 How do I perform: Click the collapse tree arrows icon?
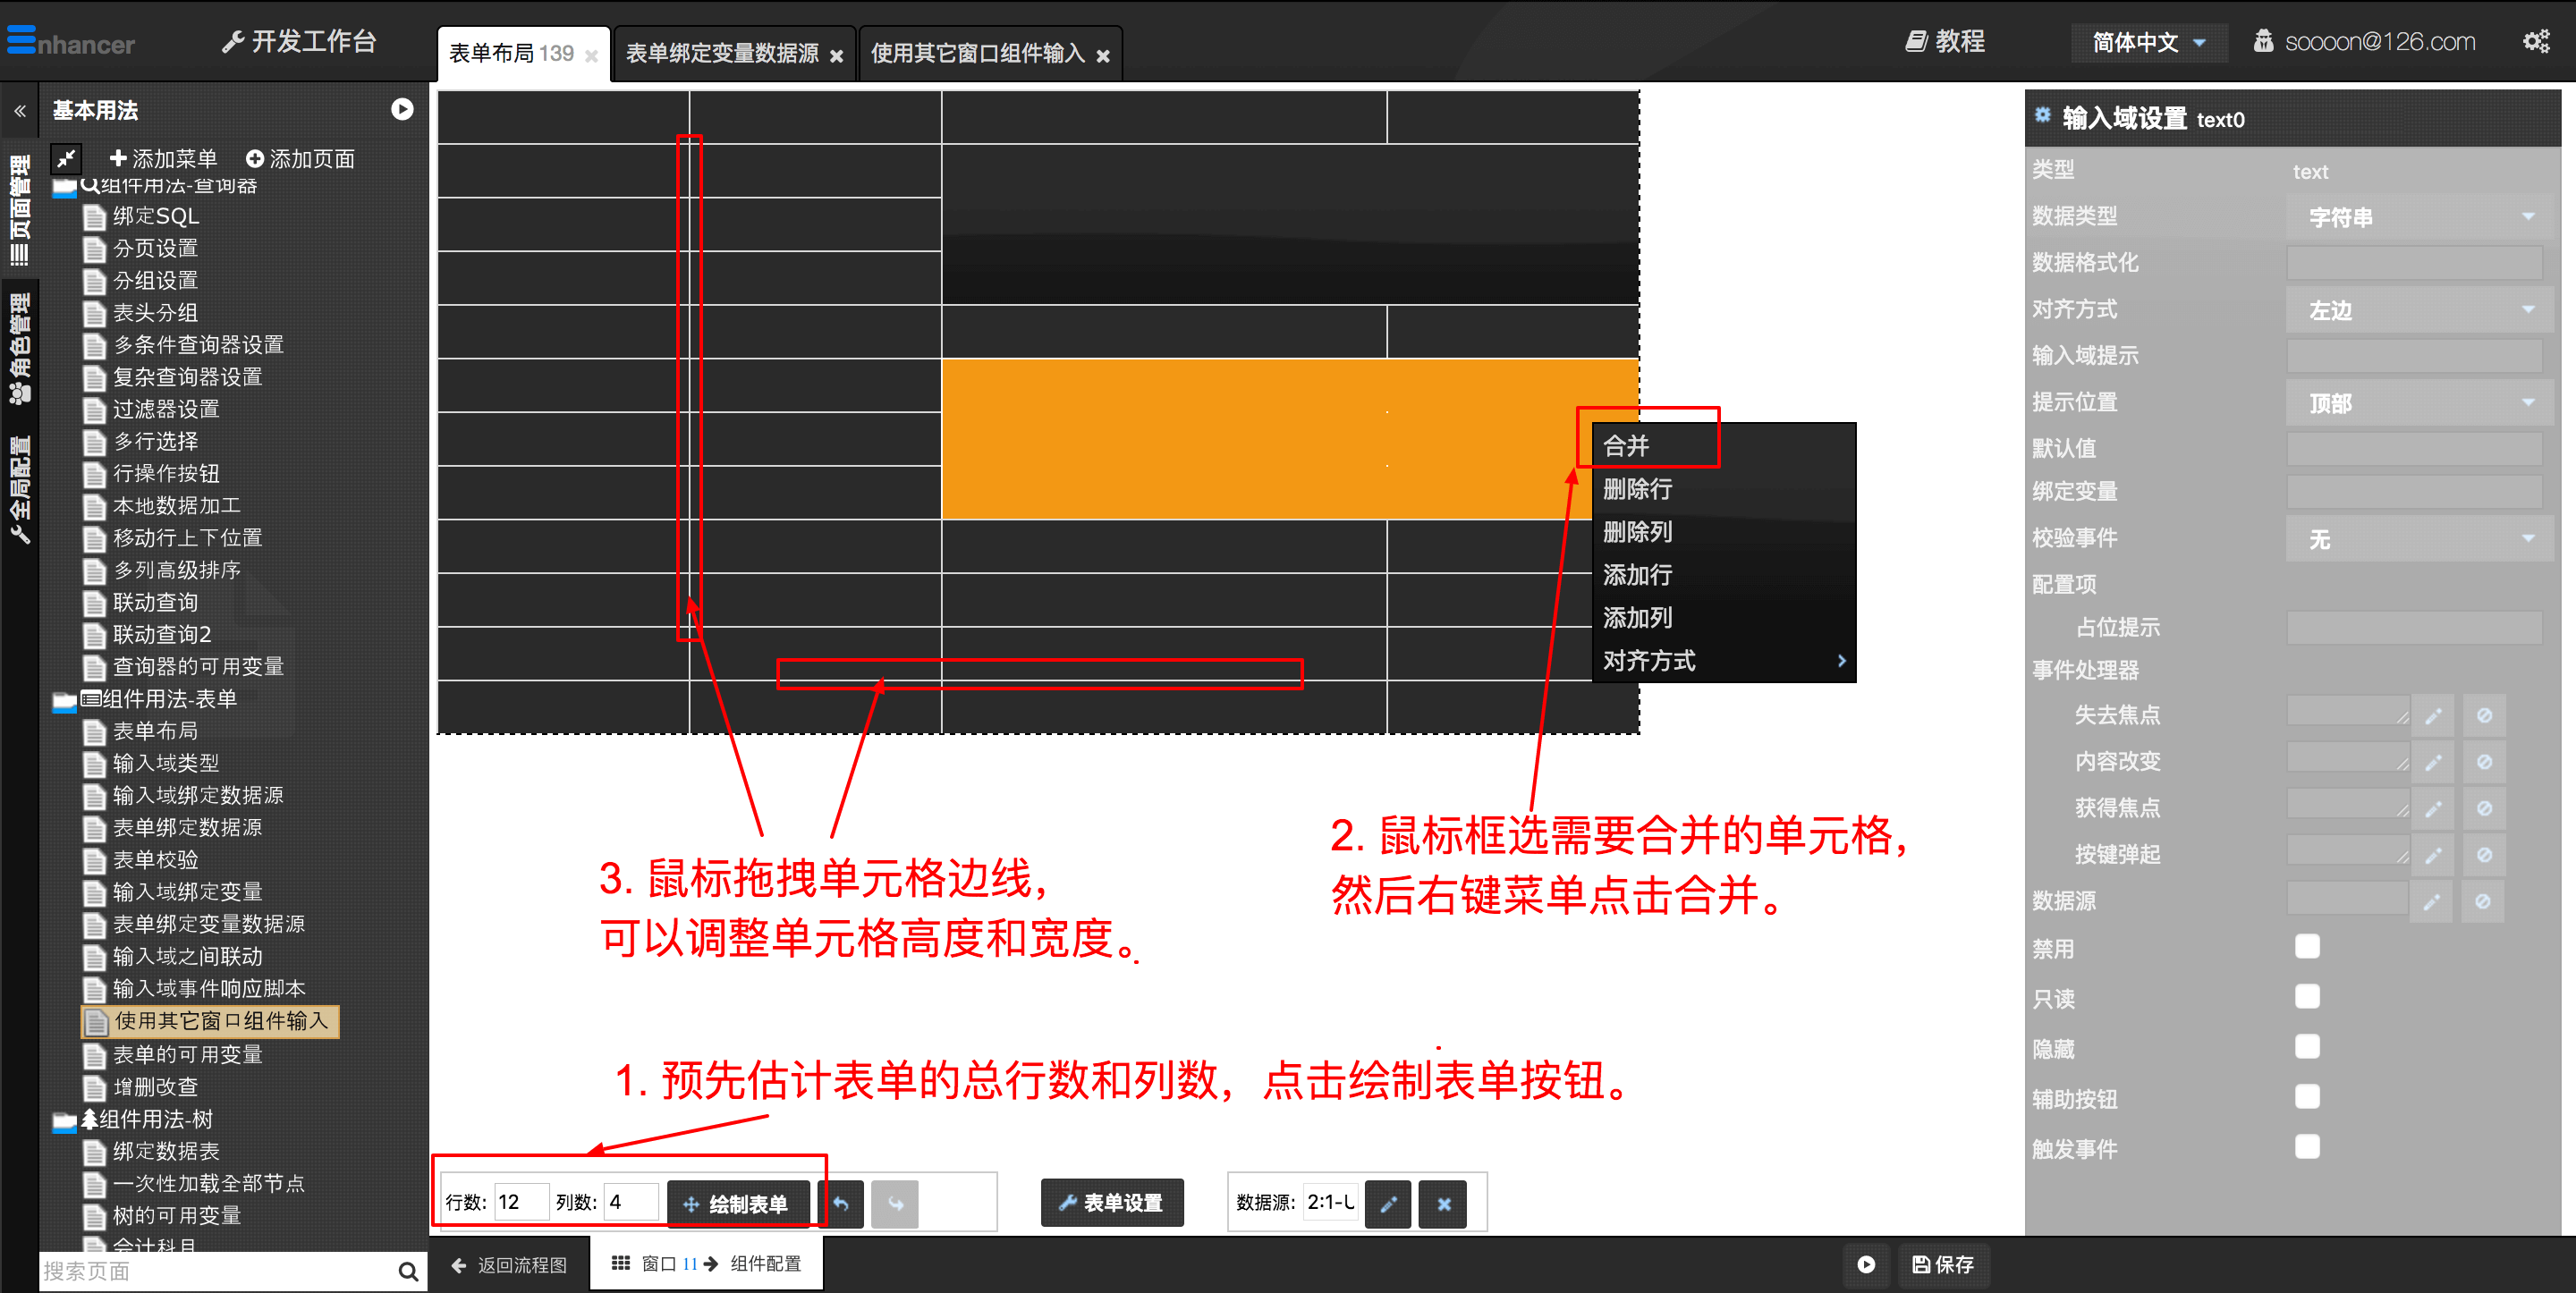[66, 158]
